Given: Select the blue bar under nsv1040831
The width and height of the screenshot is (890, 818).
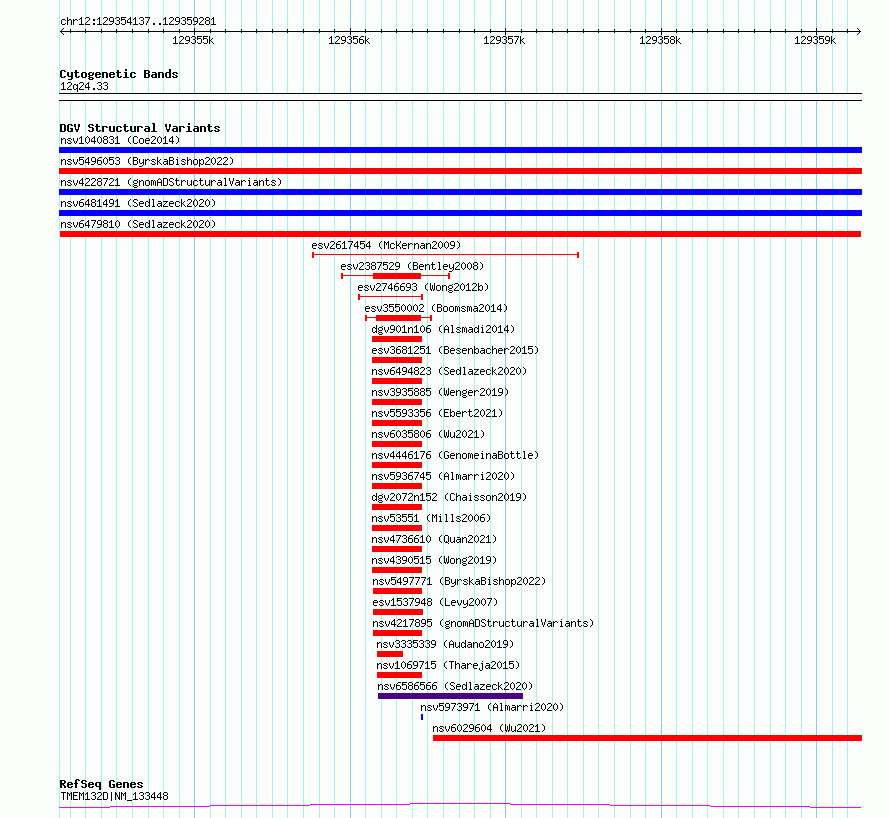Looking at the screenshot, I should point(460,150).
